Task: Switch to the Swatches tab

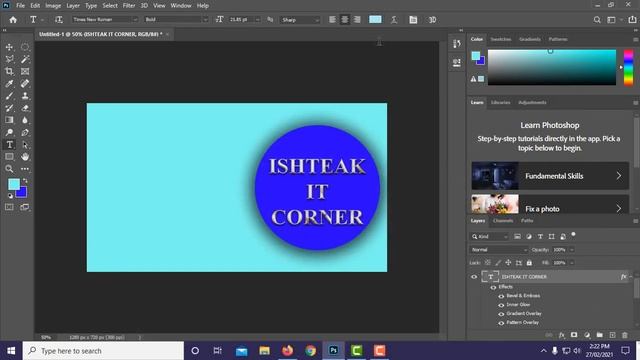Action: point(501,39)
